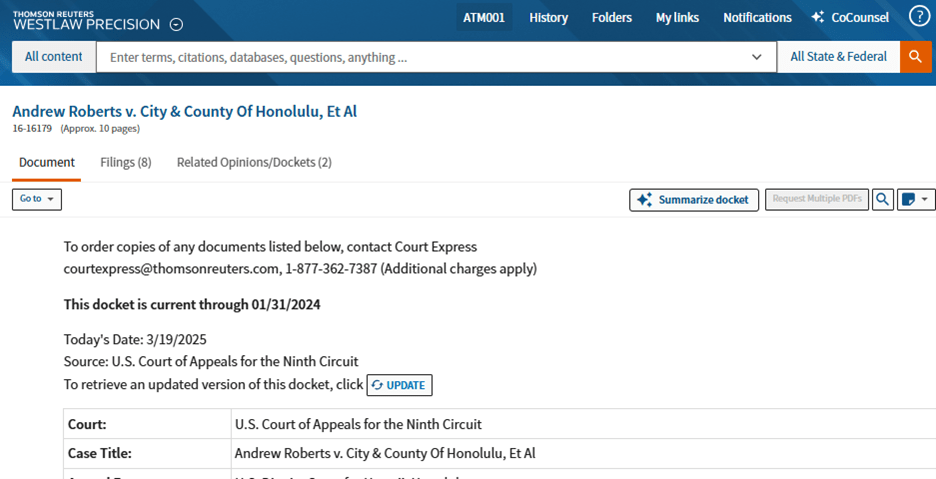Click the Notifications link

[x=757, y=17]
